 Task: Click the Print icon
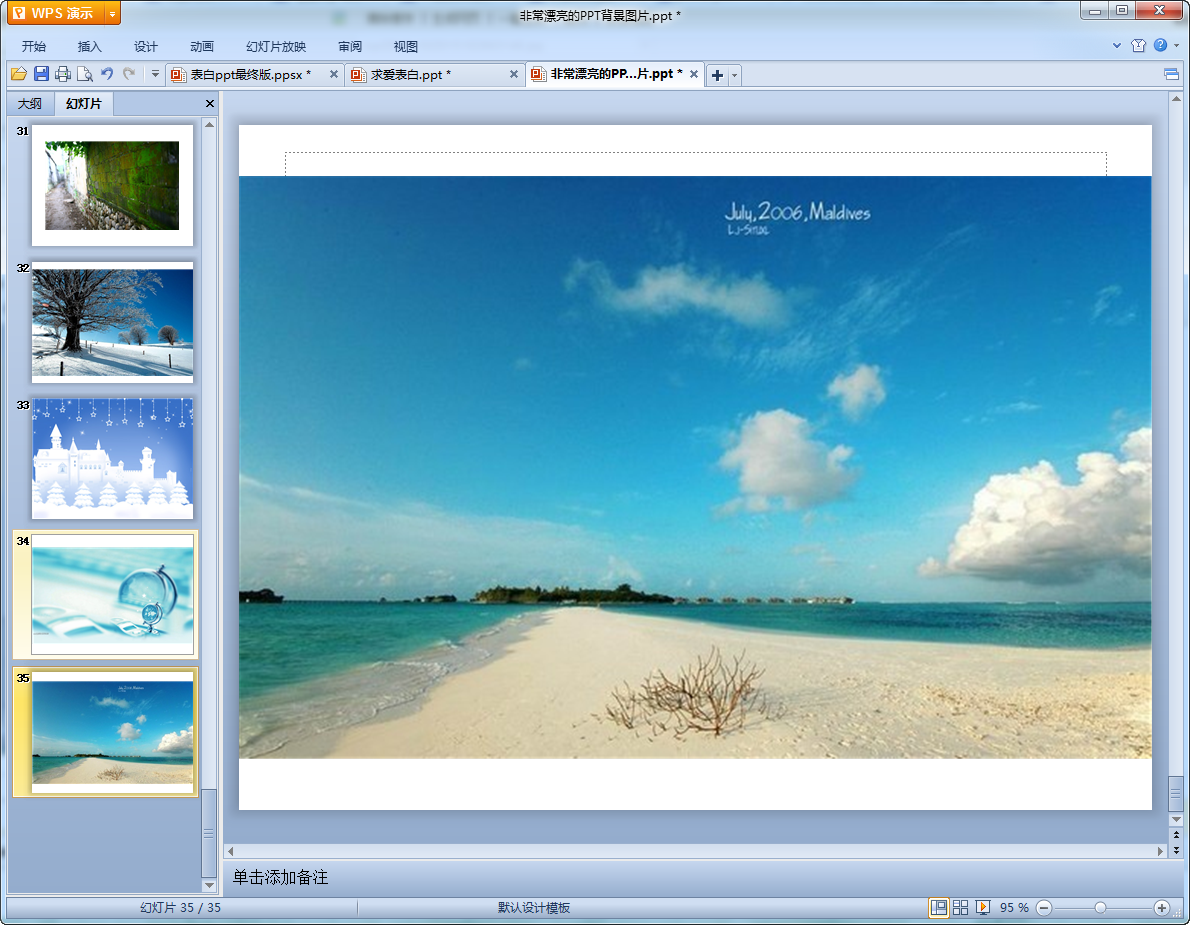click(x=63, y=74)
